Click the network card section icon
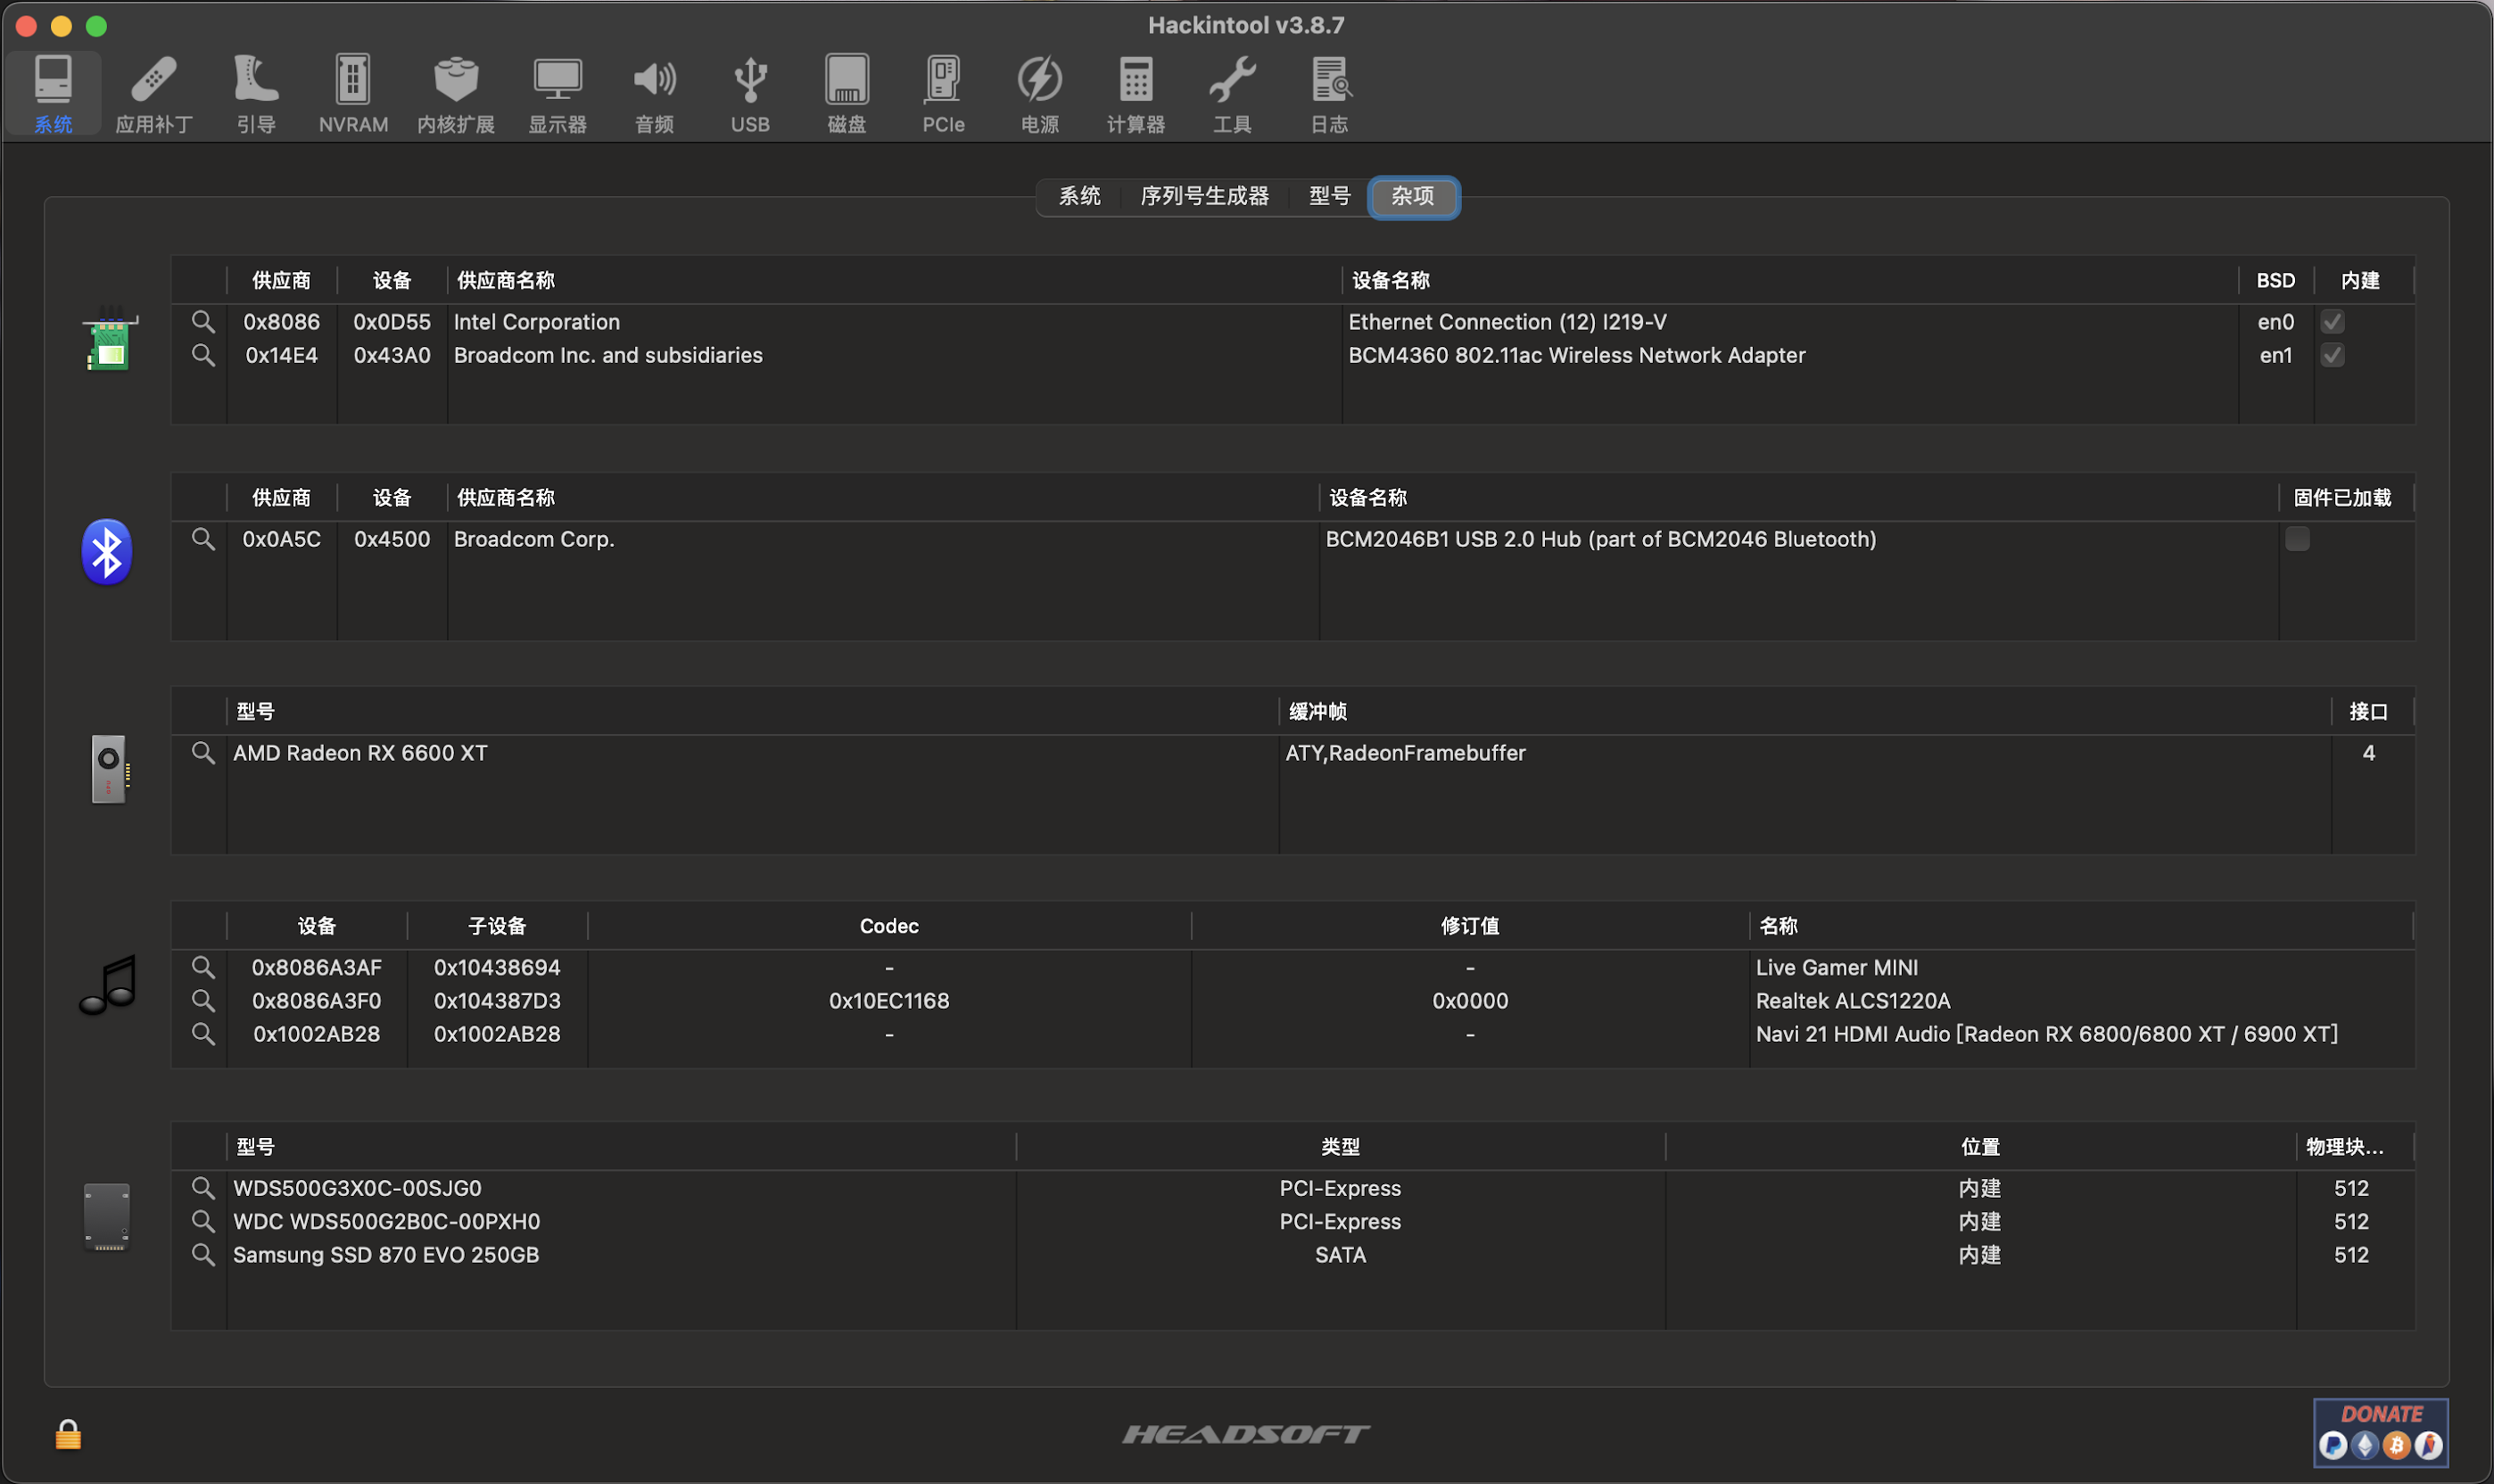Viewport: 2494px width, 1484px height. click(x=109, y=340)
